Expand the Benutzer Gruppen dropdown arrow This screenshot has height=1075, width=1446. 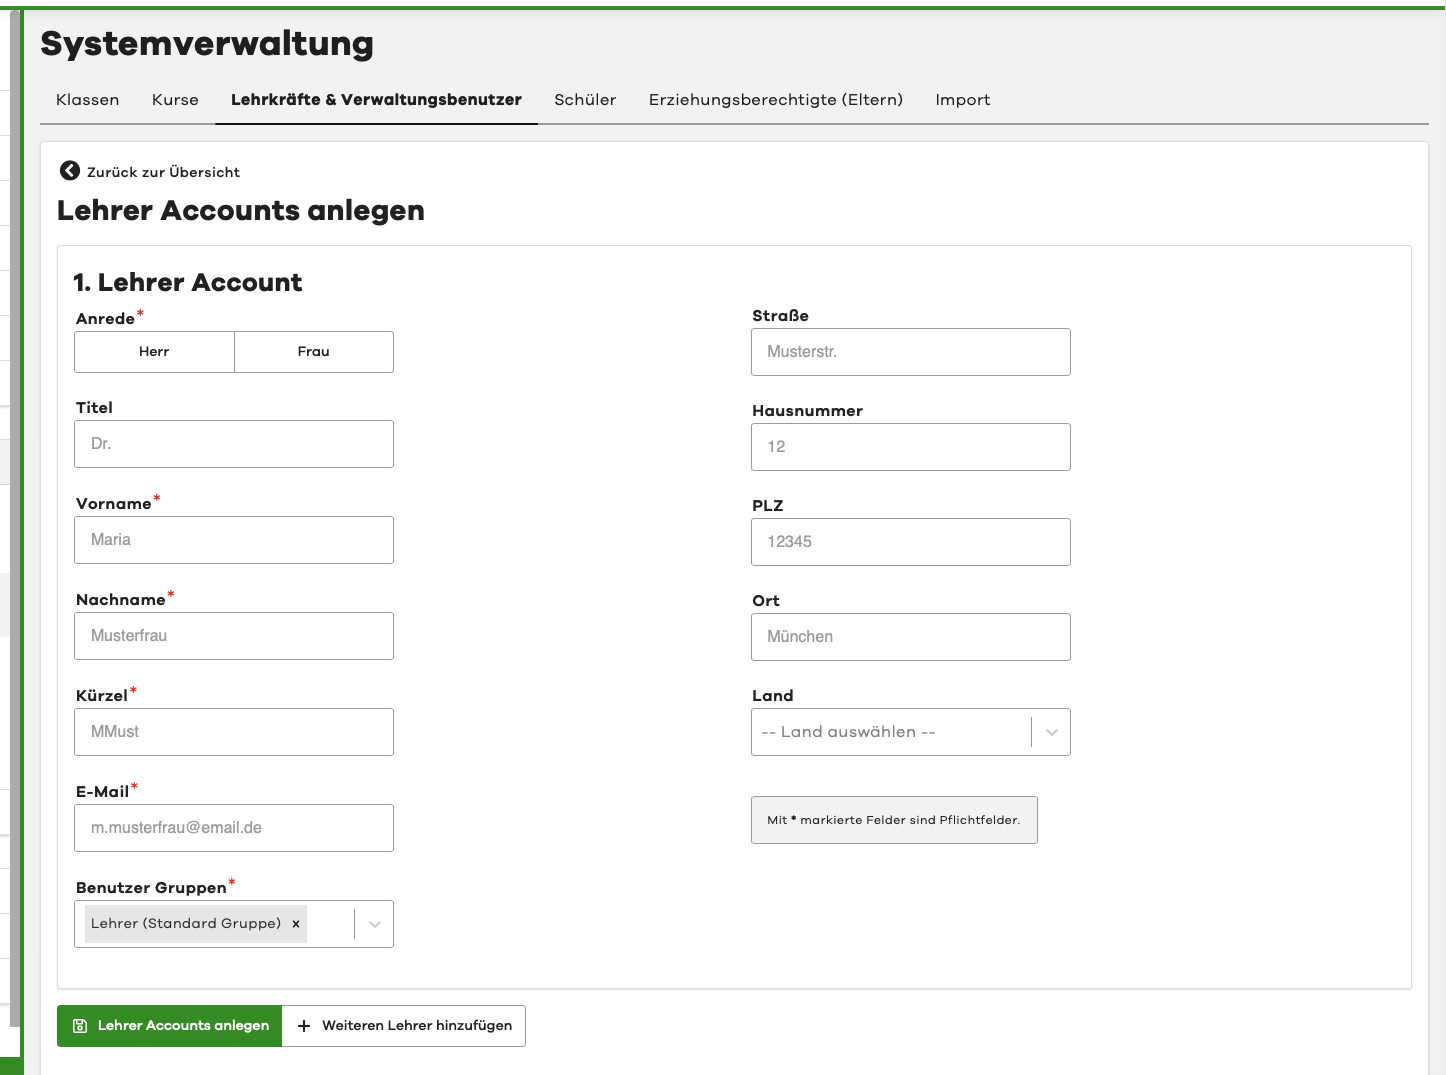375,924
